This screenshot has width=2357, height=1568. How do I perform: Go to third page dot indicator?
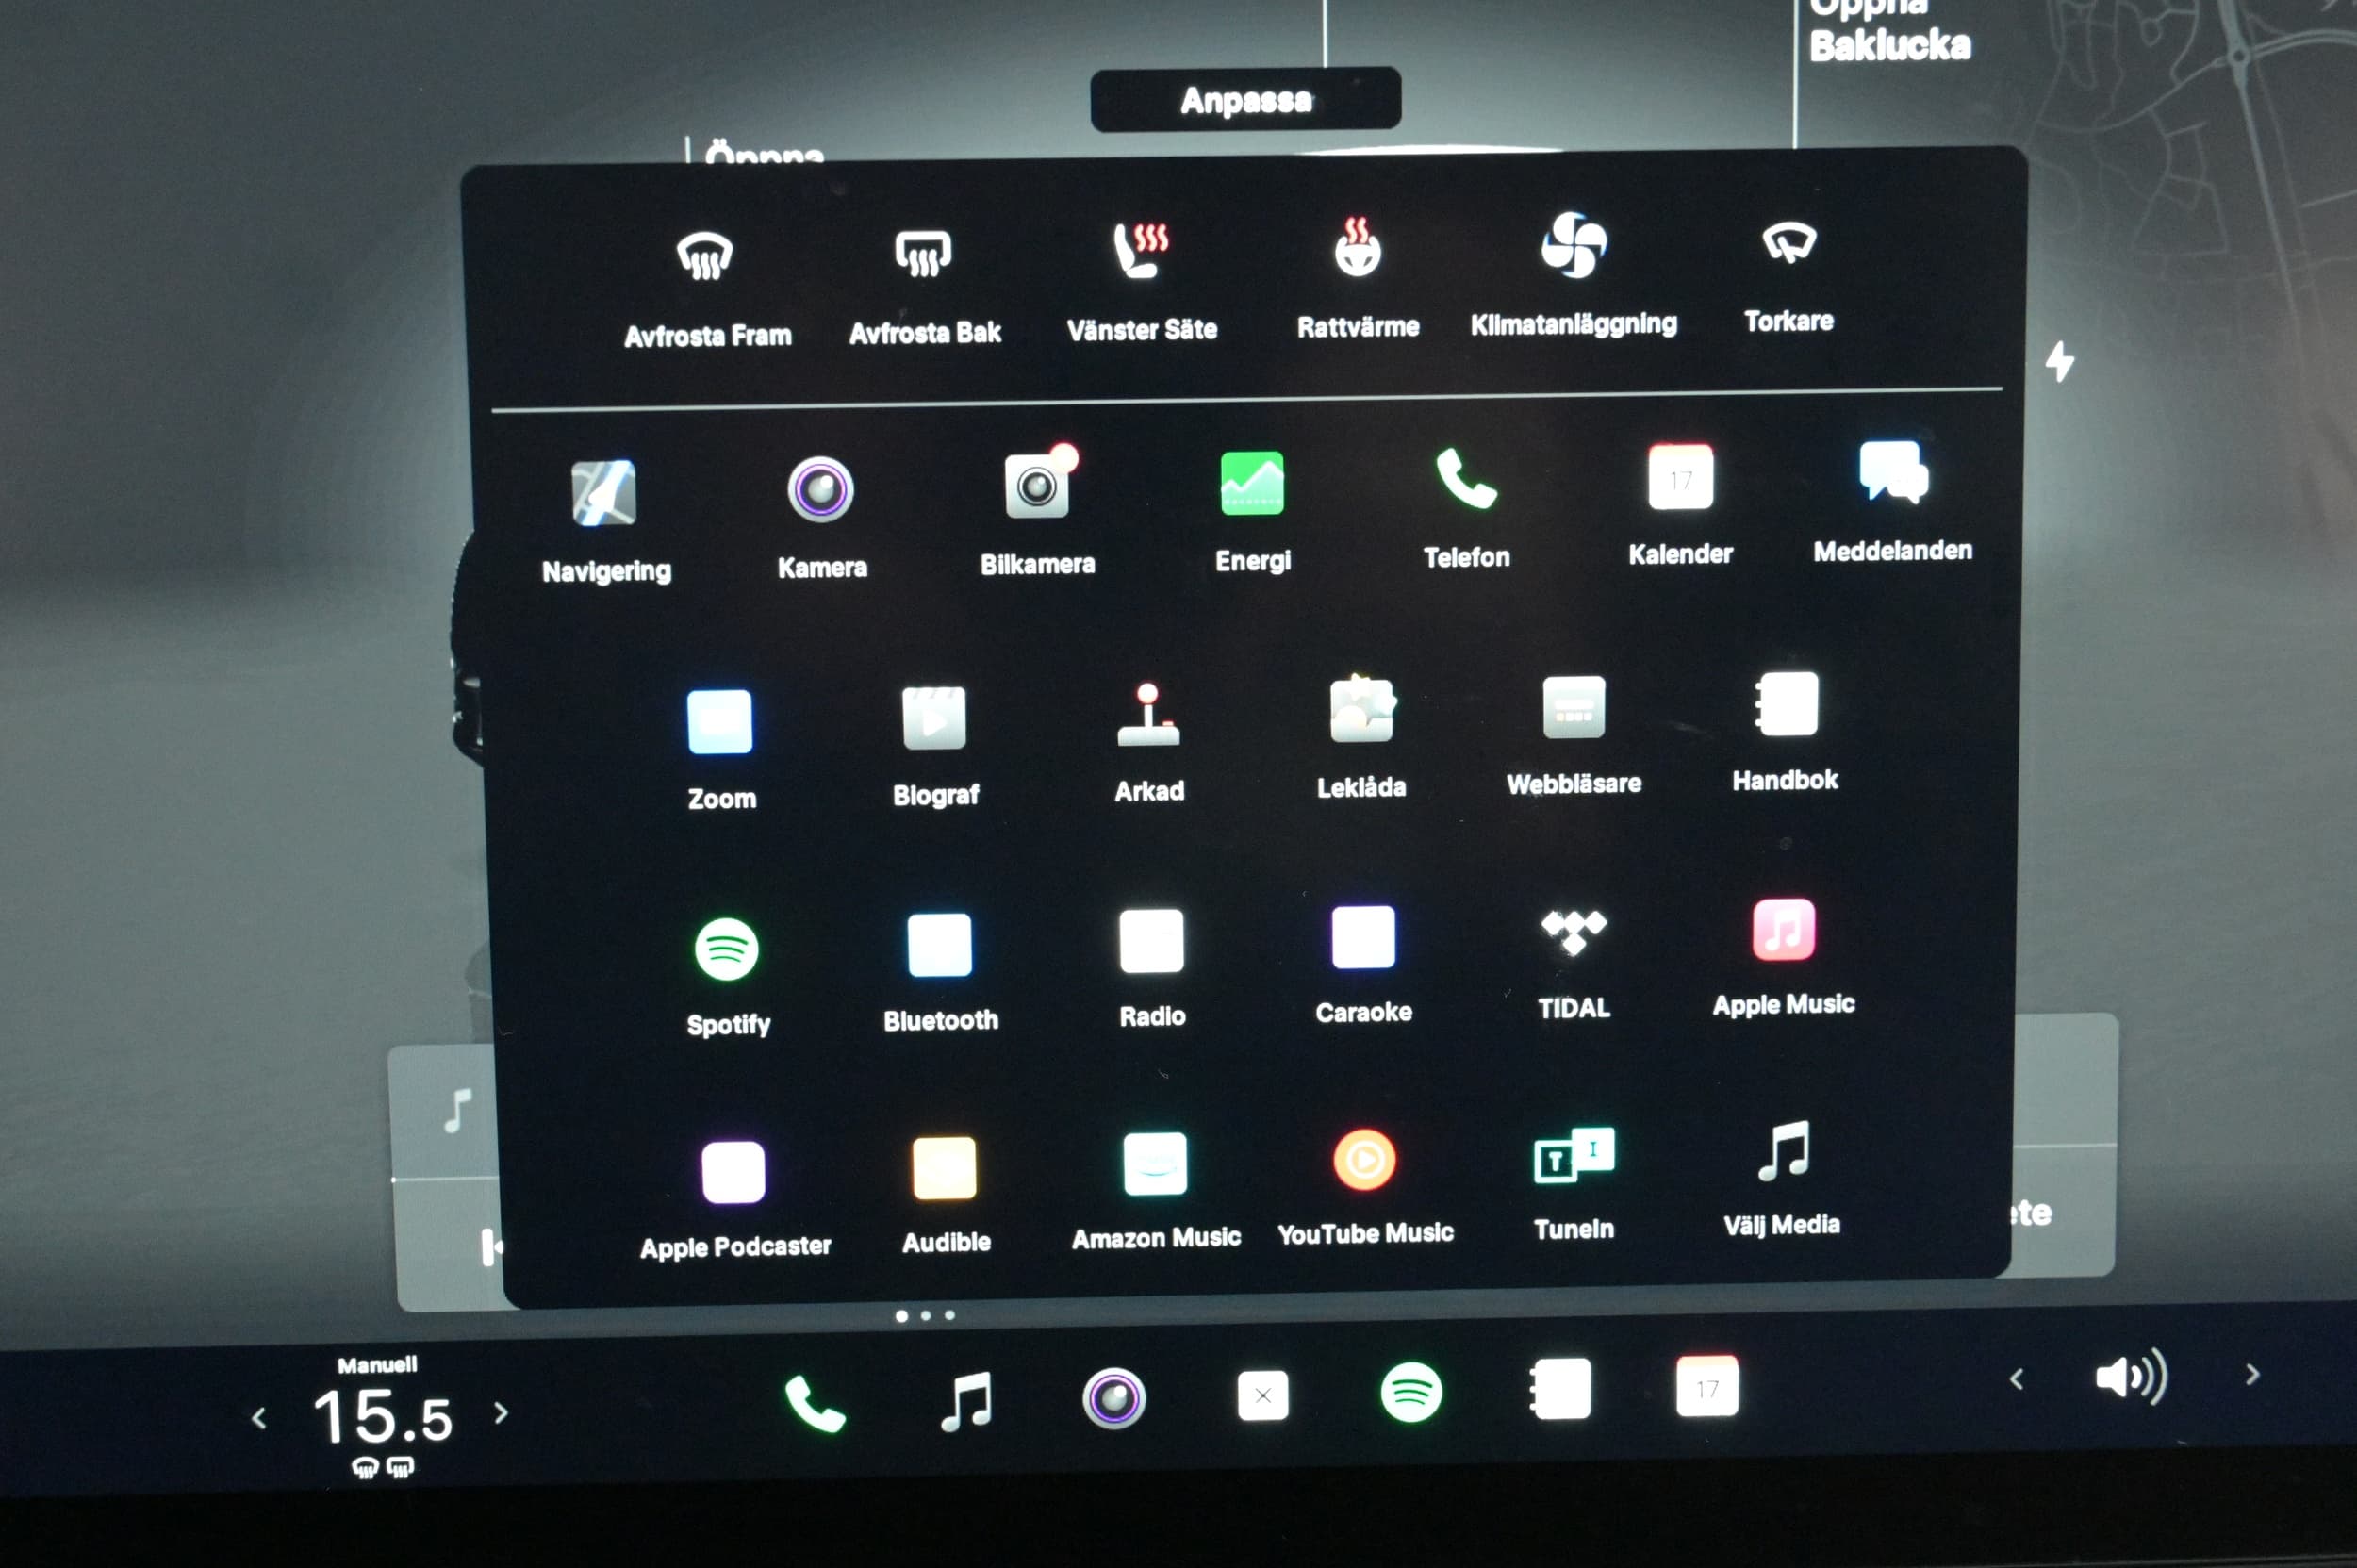[x=949, y=1315]
